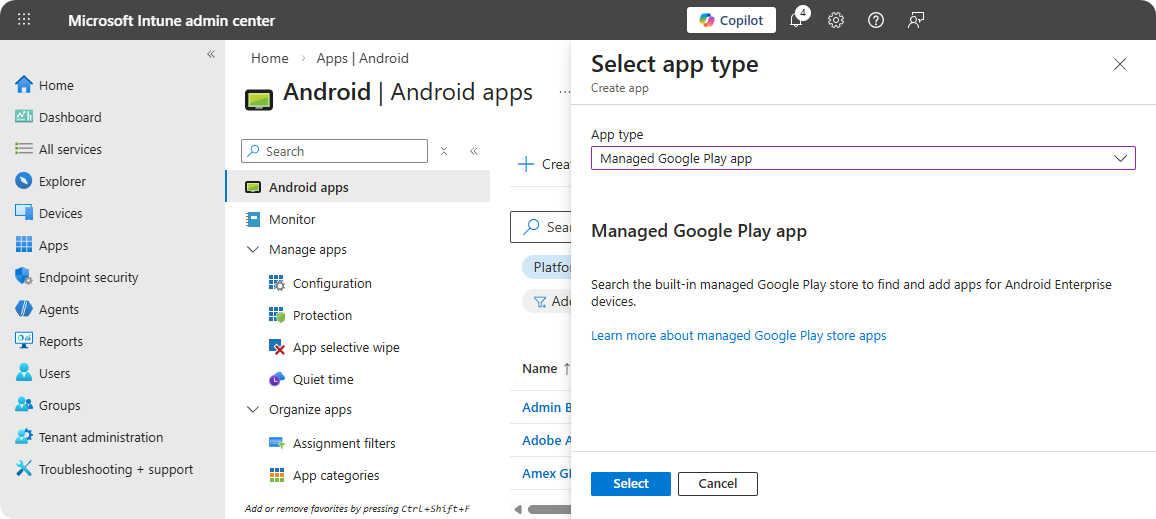Click the help question mark icon
Image resolution: width=1156 pixels, height=519 pixels.
click(876, 20)
